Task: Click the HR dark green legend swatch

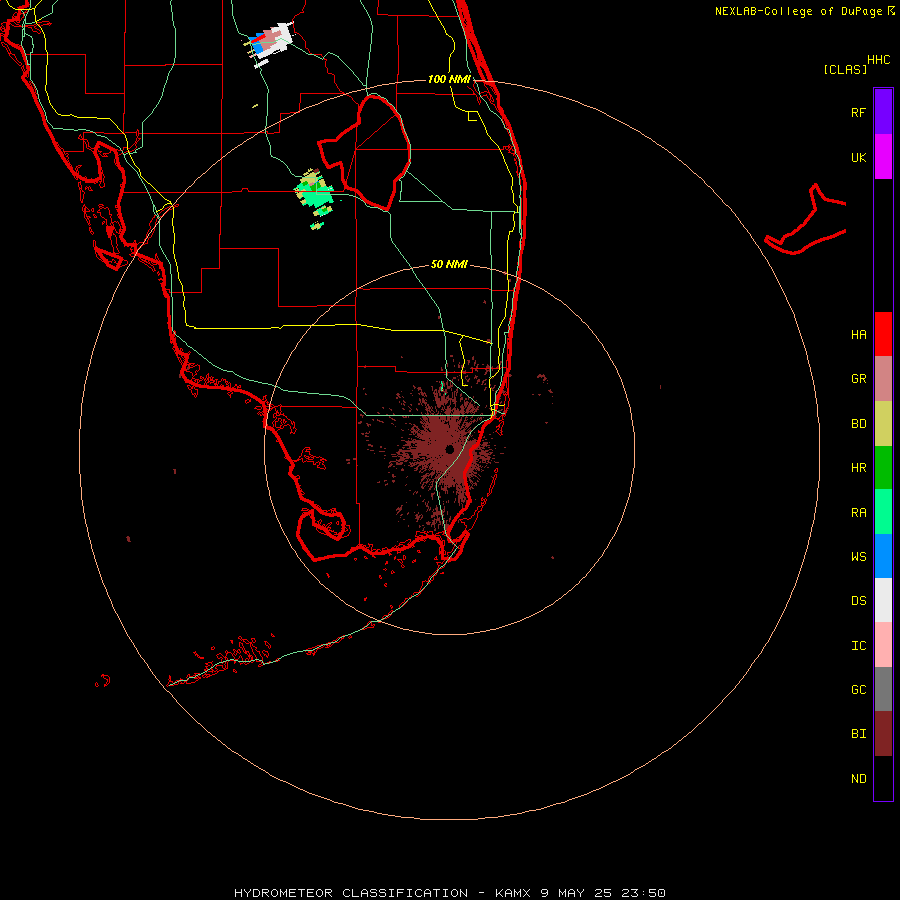Action: coord(883,468)
